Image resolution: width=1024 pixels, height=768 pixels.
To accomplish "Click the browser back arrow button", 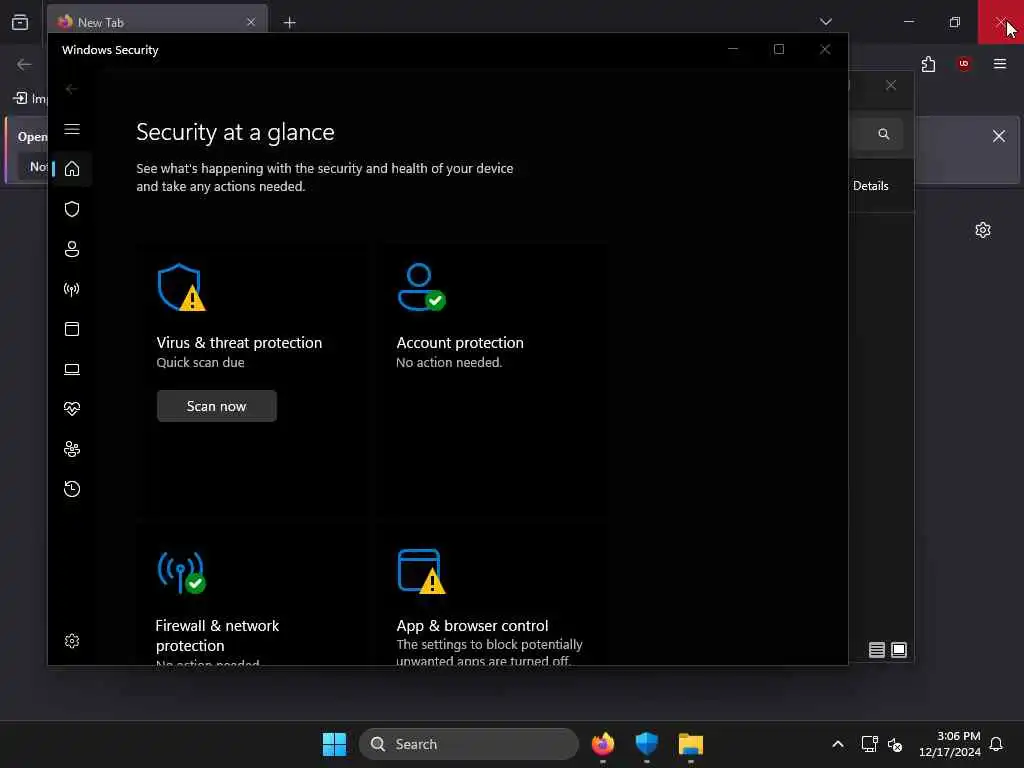I will tap(24, 64).
